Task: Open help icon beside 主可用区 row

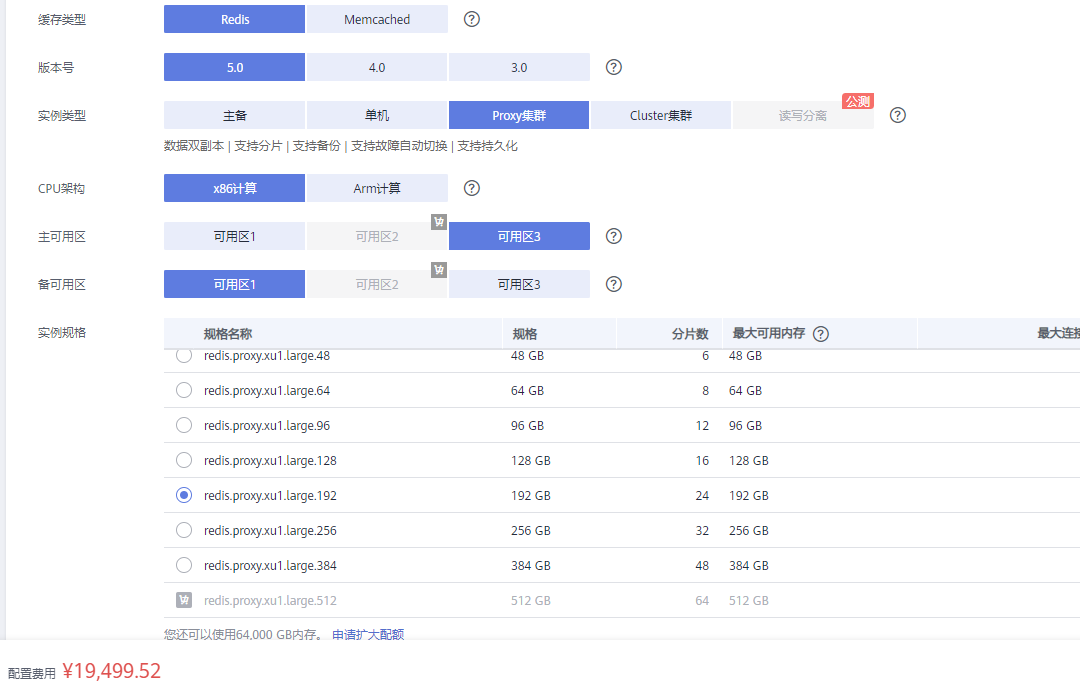Action: [x=614, y=236]
